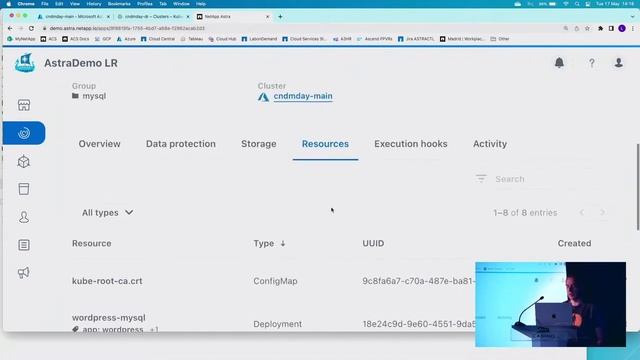Open the Account person icon in sidebar
Viewport: 640px width, 360px height.
point(24,217)
